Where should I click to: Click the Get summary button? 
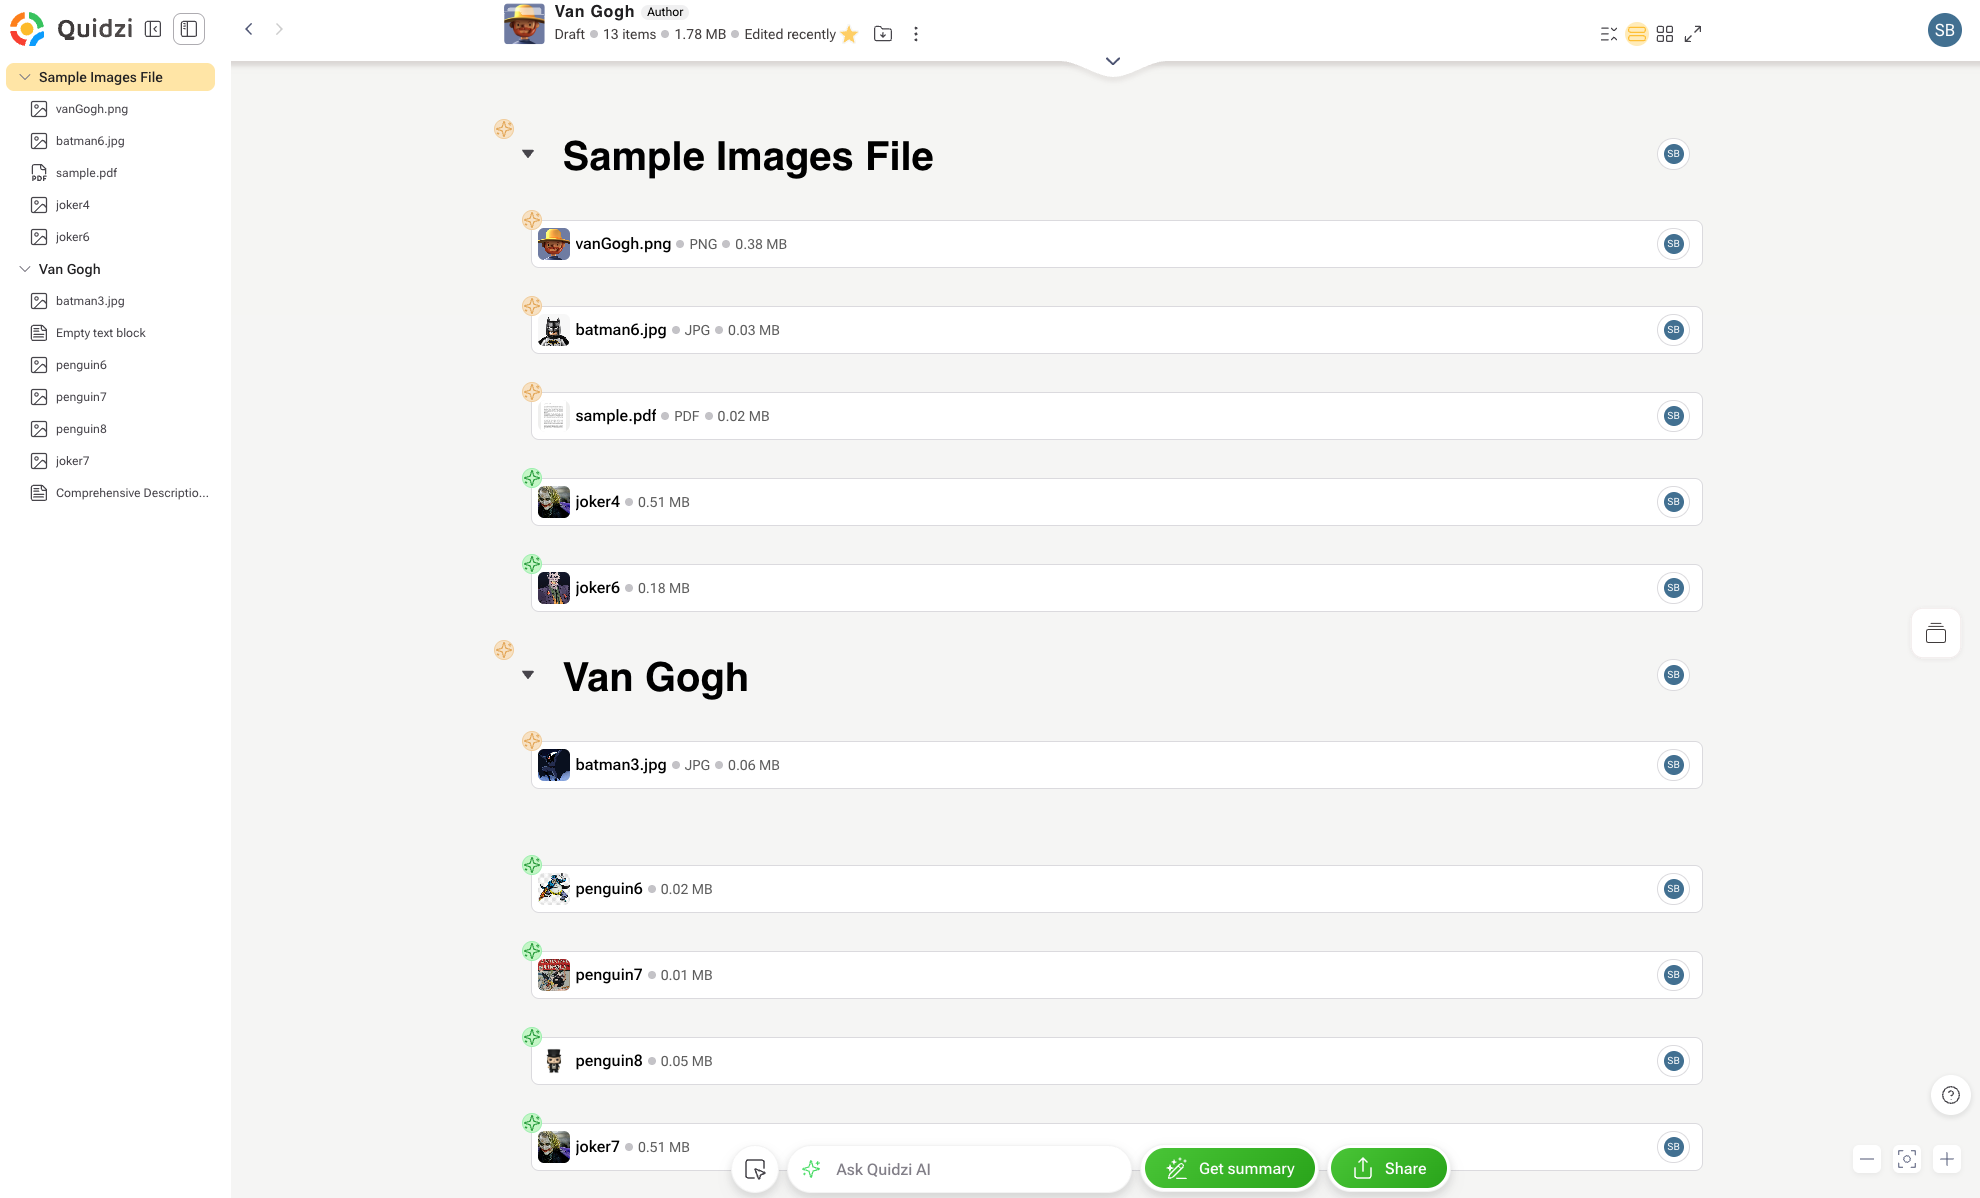pyautogui.click(x=1230, y=1168)
